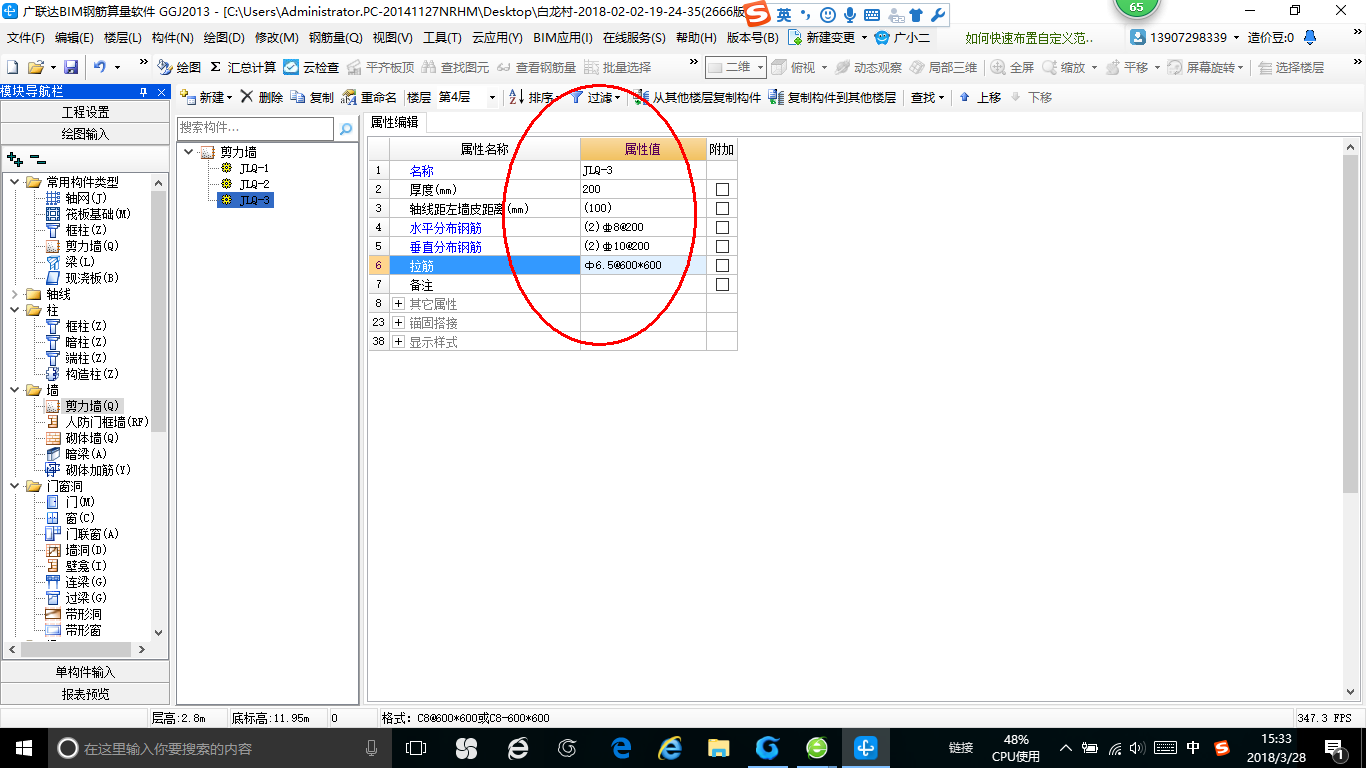Collapse the 常用构件类型 tree folder
This screenshot has width=1366, height=768.
pos(14,182)
